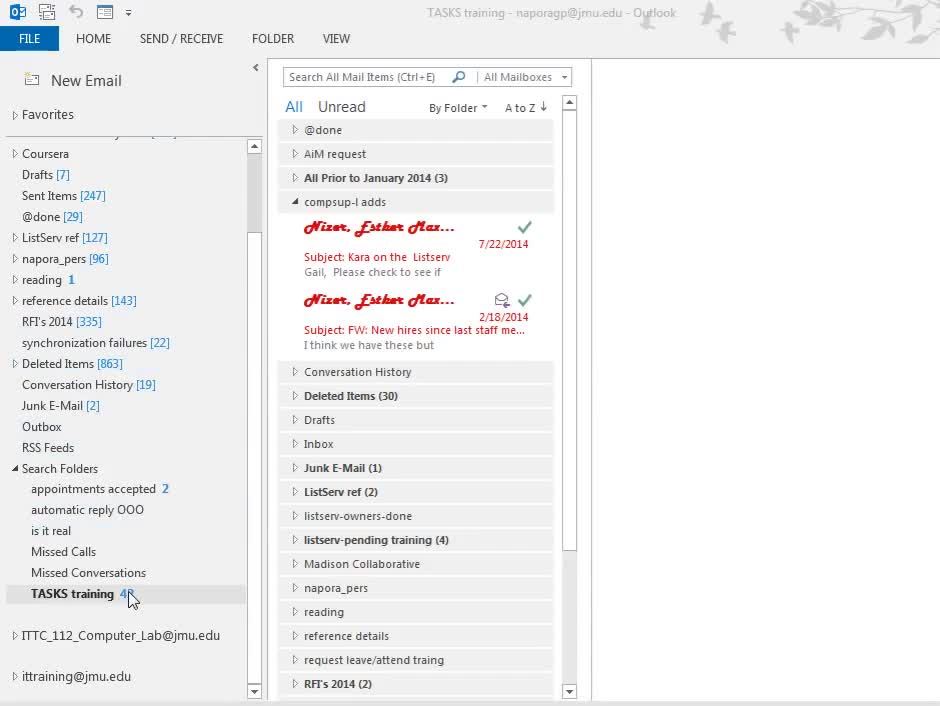Click message list scroll up arrow

tap(570, 103)
